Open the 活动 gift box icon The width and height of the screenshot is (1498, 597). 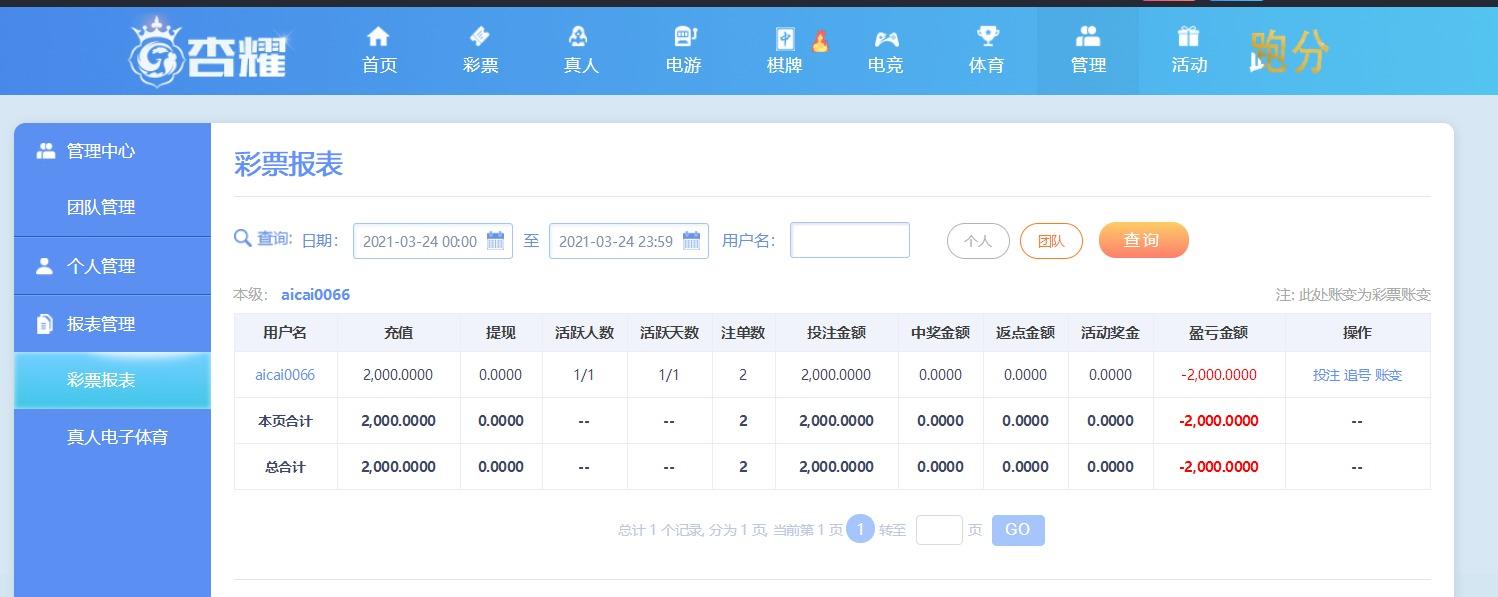point(1188,37)
